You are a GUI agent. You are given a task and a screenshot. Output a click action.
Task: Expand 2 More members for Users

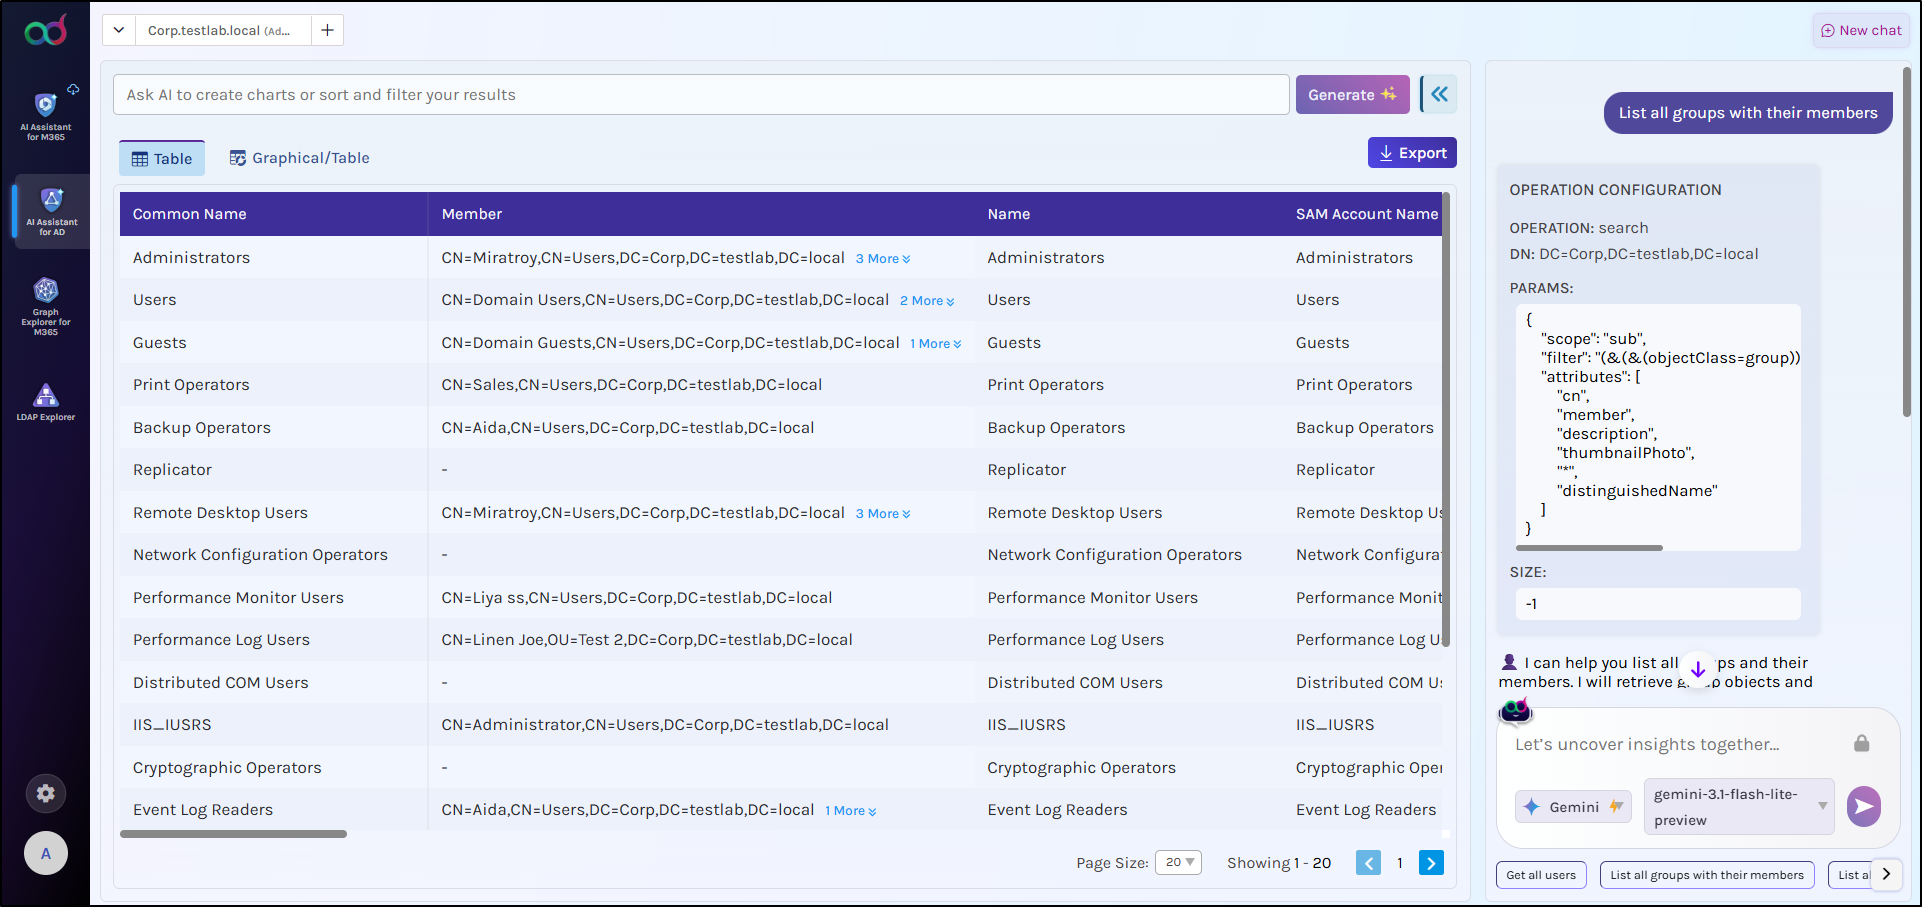coord(927,301)
